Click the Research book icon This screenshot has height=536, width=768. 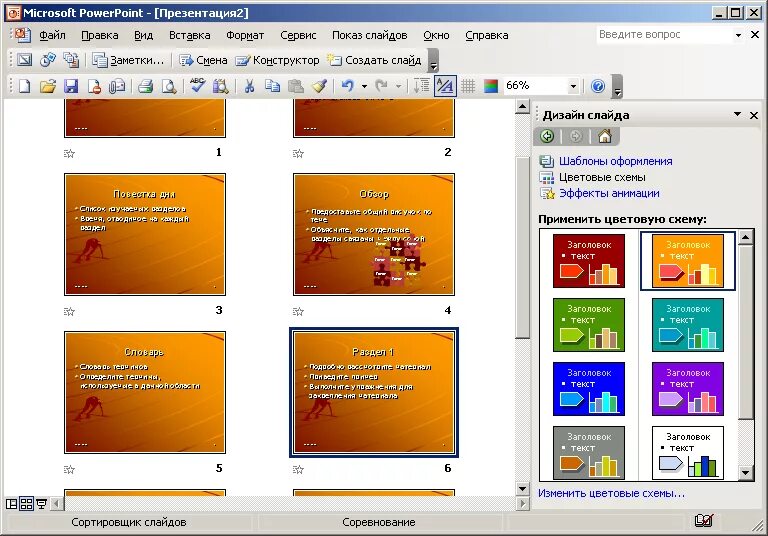[x=220, y=86]
